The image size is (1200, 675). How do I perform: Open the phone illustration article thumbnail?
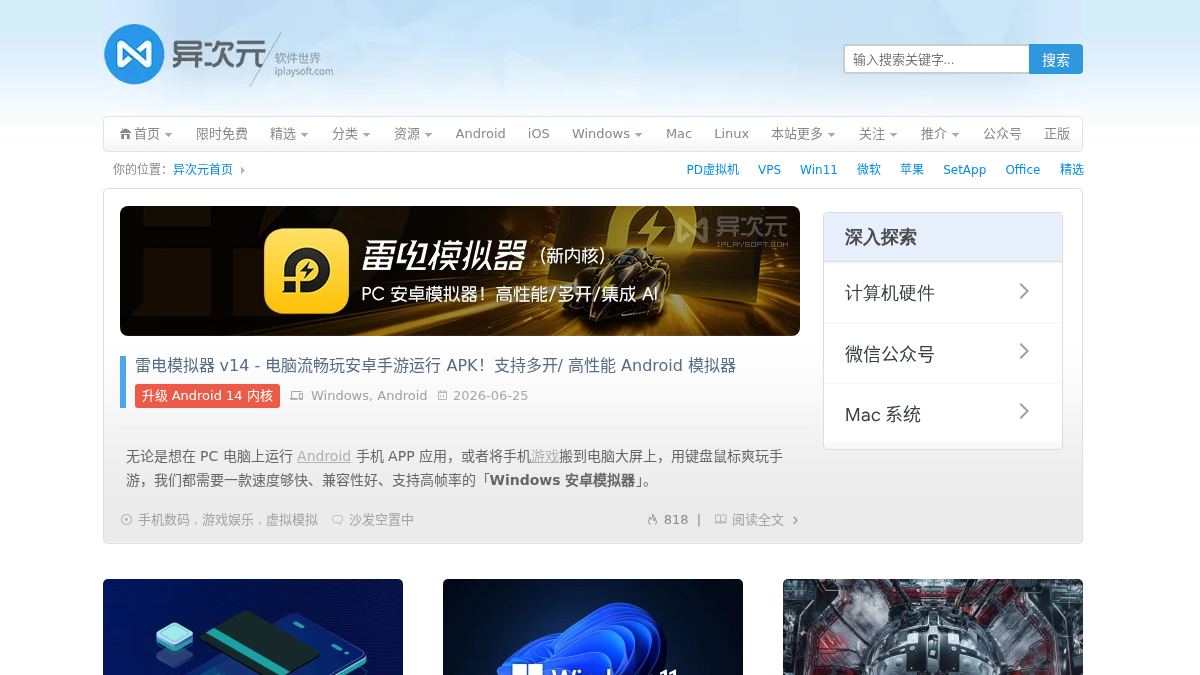253,627
